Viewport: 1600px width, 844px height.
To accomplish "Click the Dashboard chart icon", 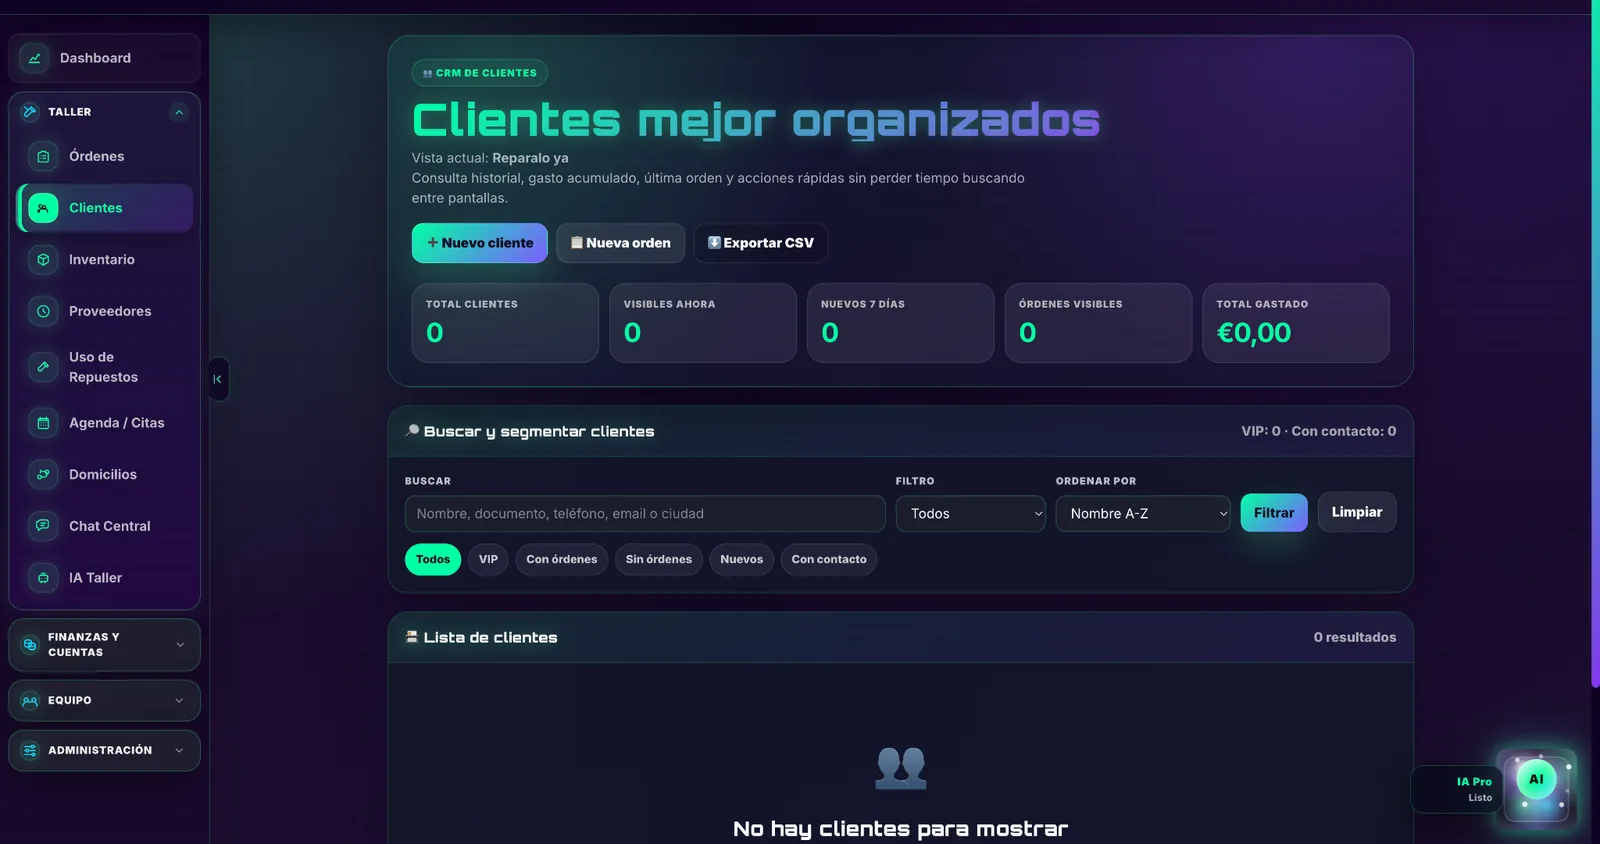I will coord(34,58).
